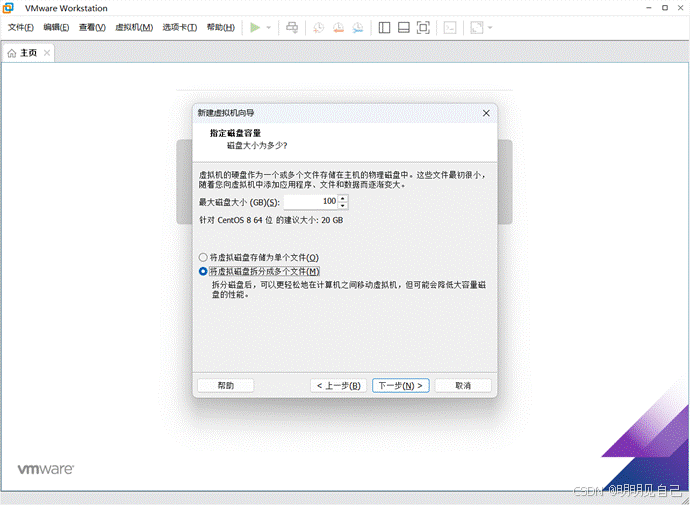Click the console view terminal icon
This screenshot has height=505, width=690.
[450, 28]
